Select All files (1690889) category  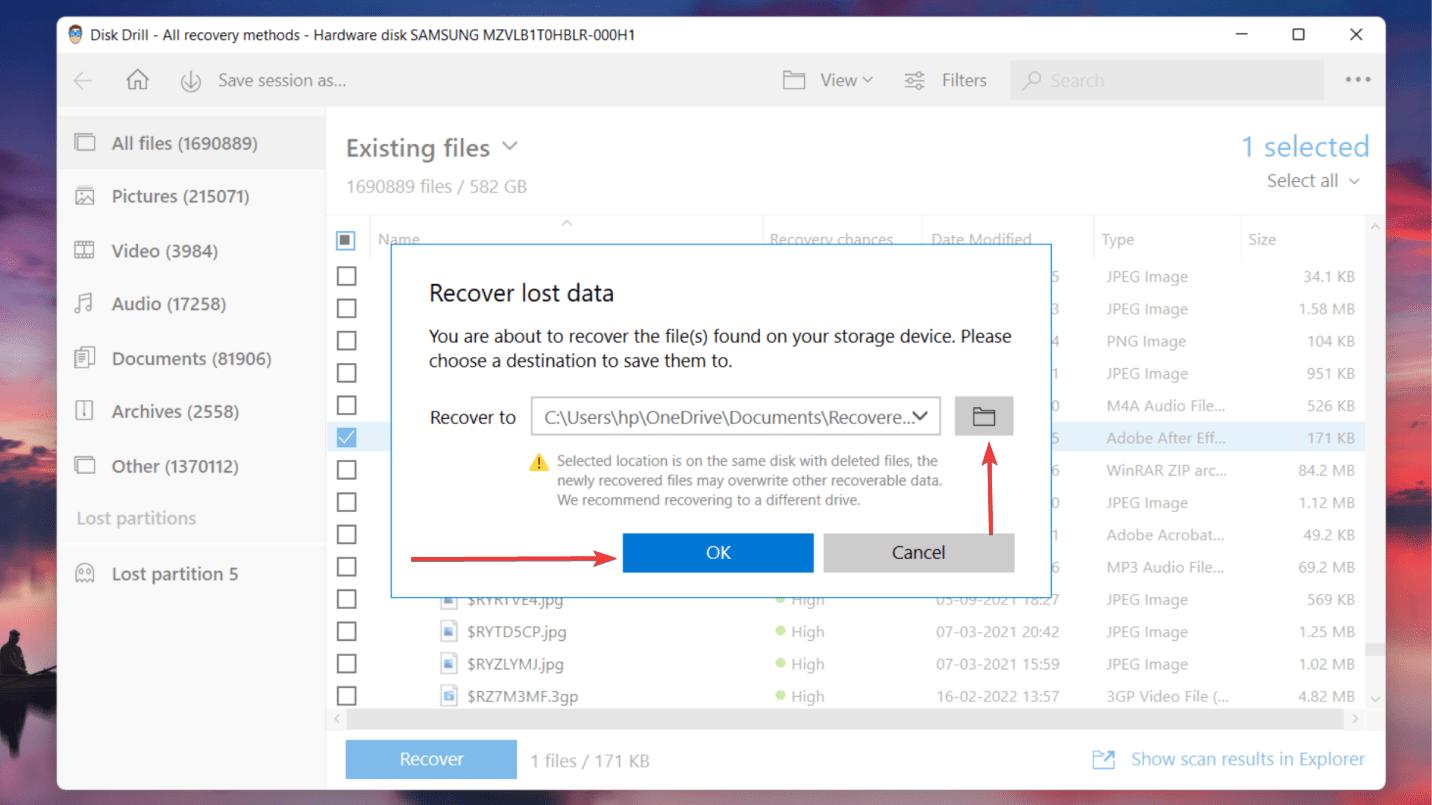point(191,143)
